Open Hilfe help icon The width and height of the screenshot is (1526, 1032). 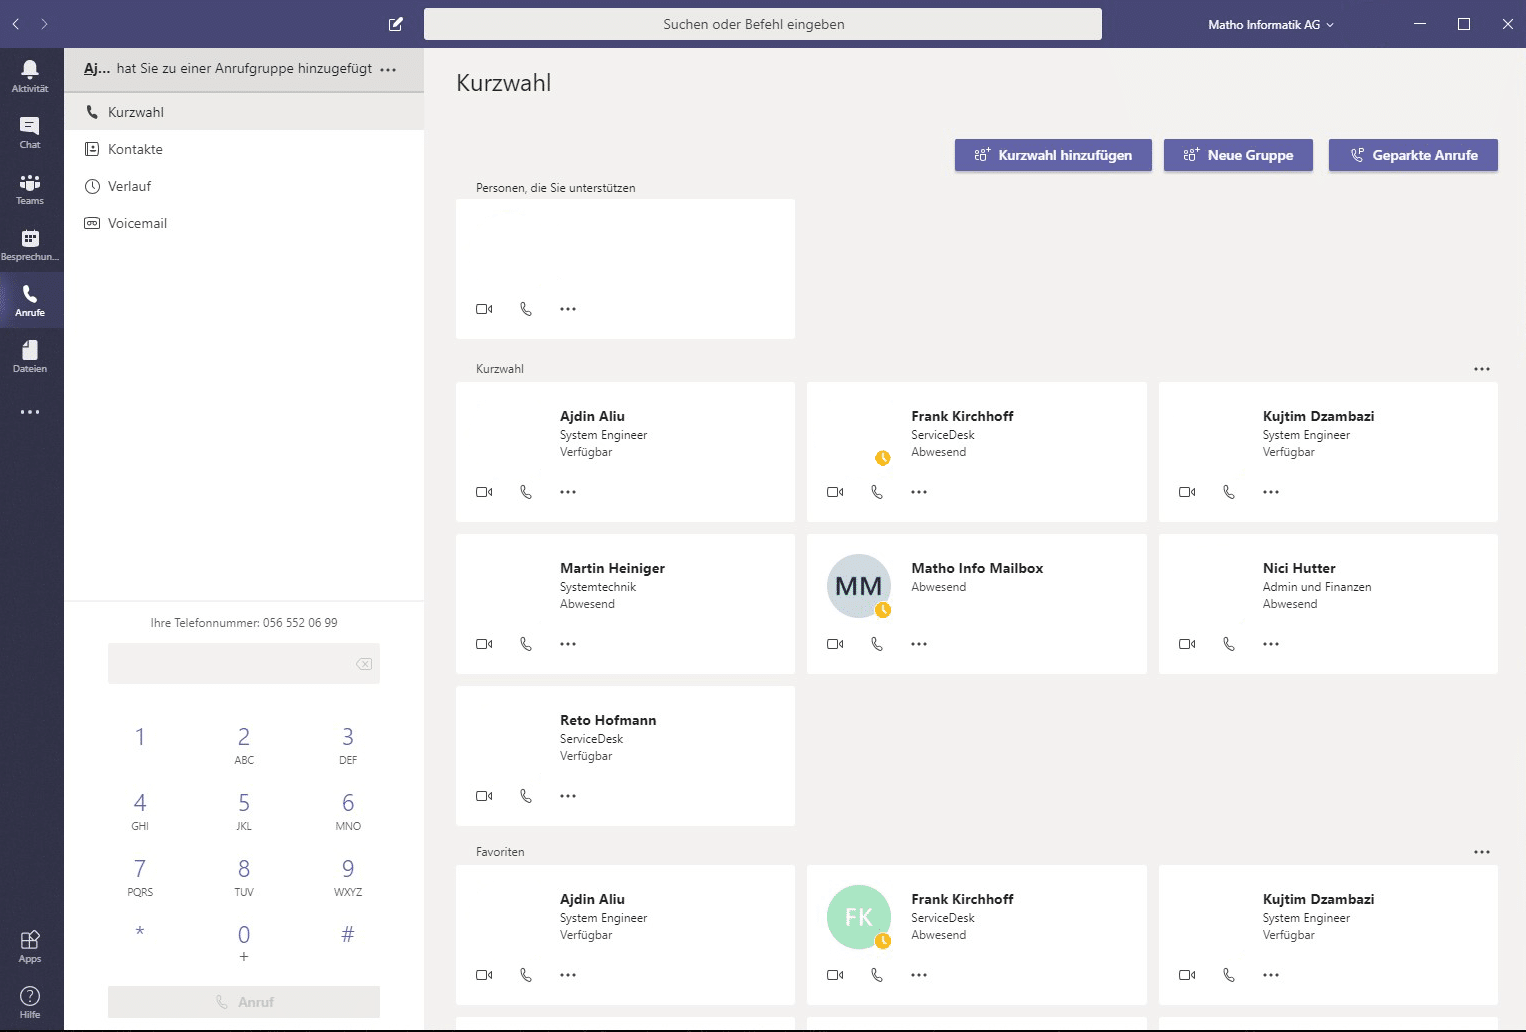30,1001
